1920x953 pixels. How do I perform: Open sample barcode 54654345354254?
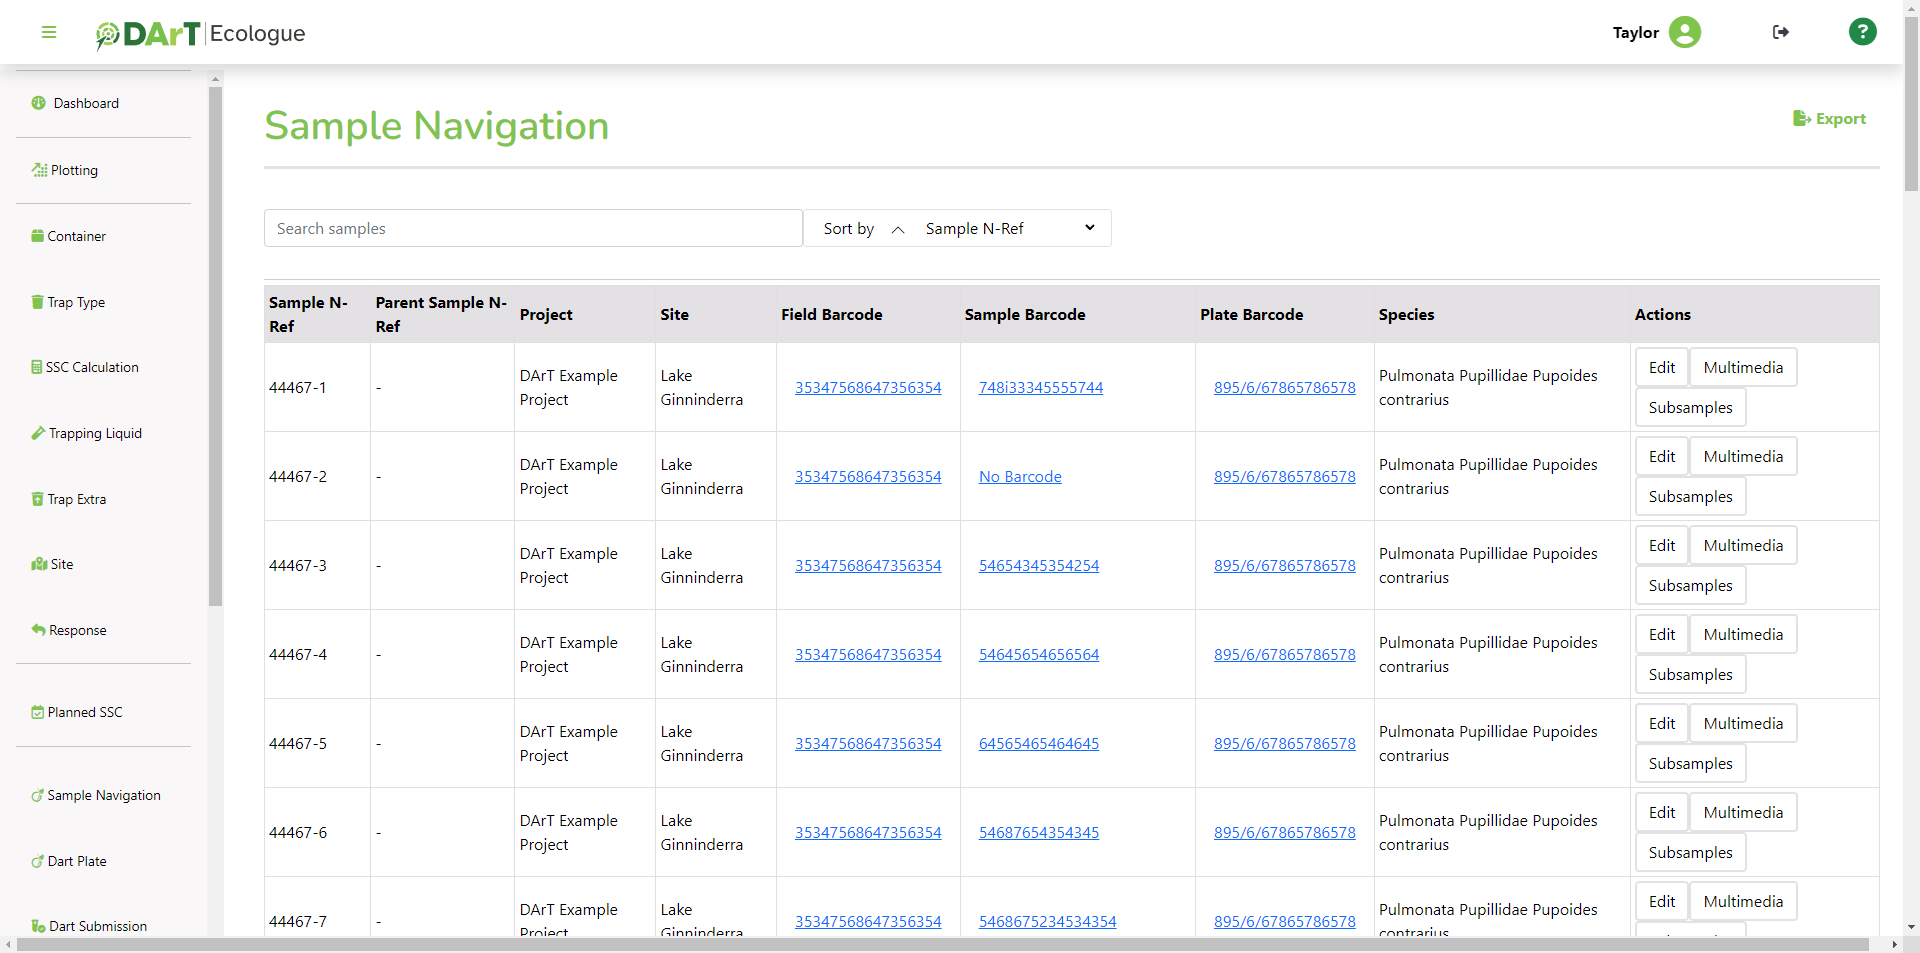tap(1038, 566)
